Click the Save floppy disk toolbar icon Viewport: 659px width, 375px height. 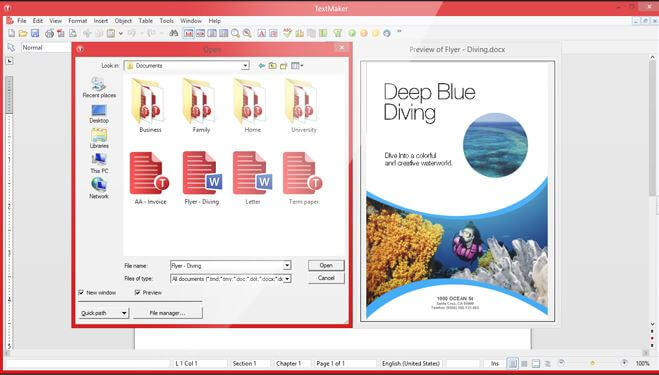tap(35, 33)
